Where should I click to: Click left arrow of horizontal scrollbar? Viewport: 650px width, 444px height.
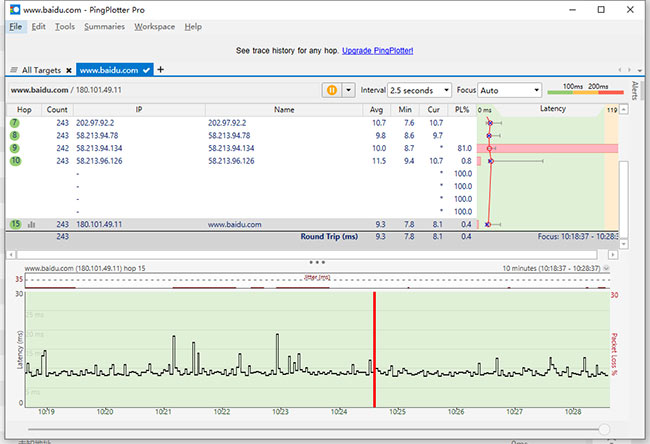pyautogui.click(x=11, y=255)
